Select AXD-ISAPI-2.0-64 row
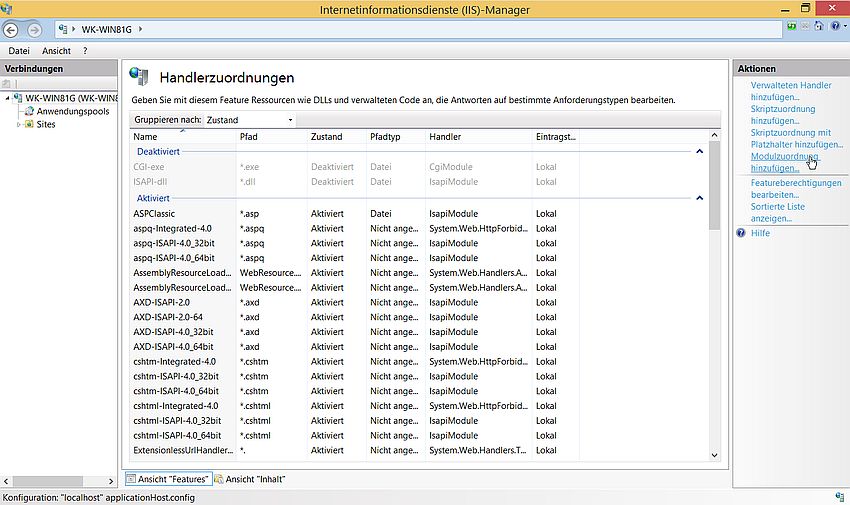The image size is (850, 505). tap(355, 317)
